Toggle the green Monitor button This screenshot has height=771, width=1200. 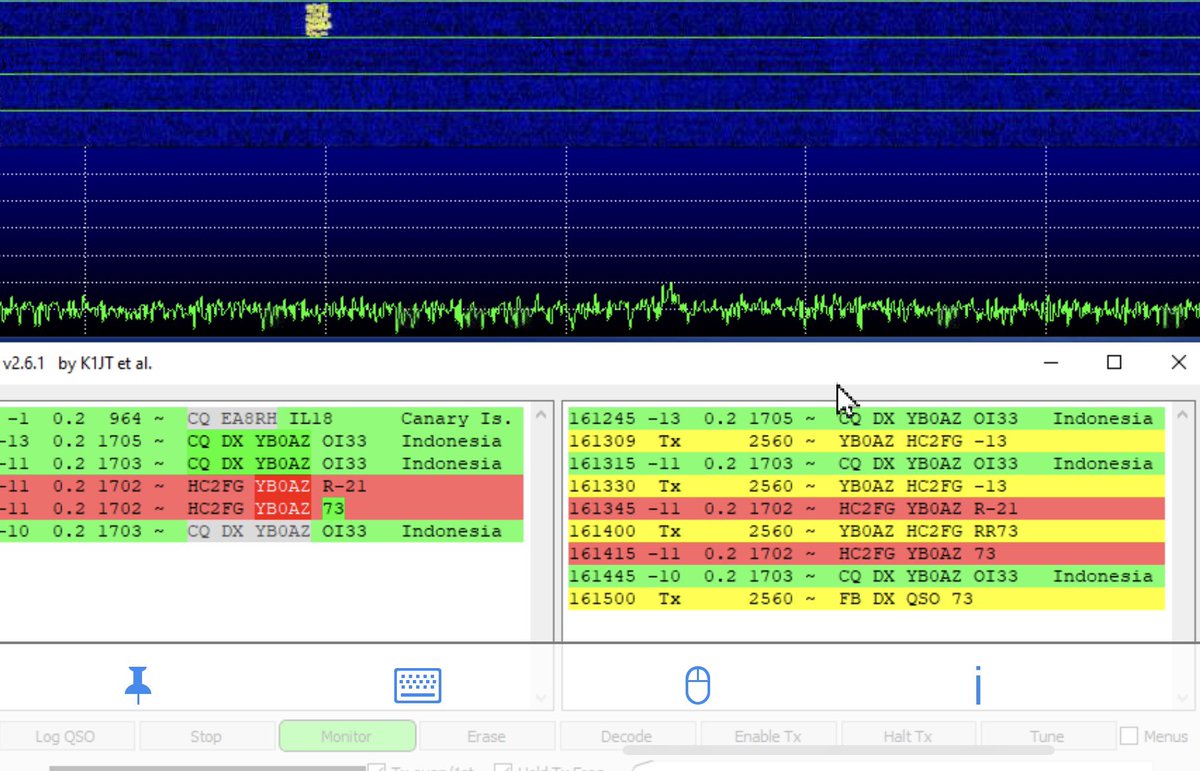(347, 736)
